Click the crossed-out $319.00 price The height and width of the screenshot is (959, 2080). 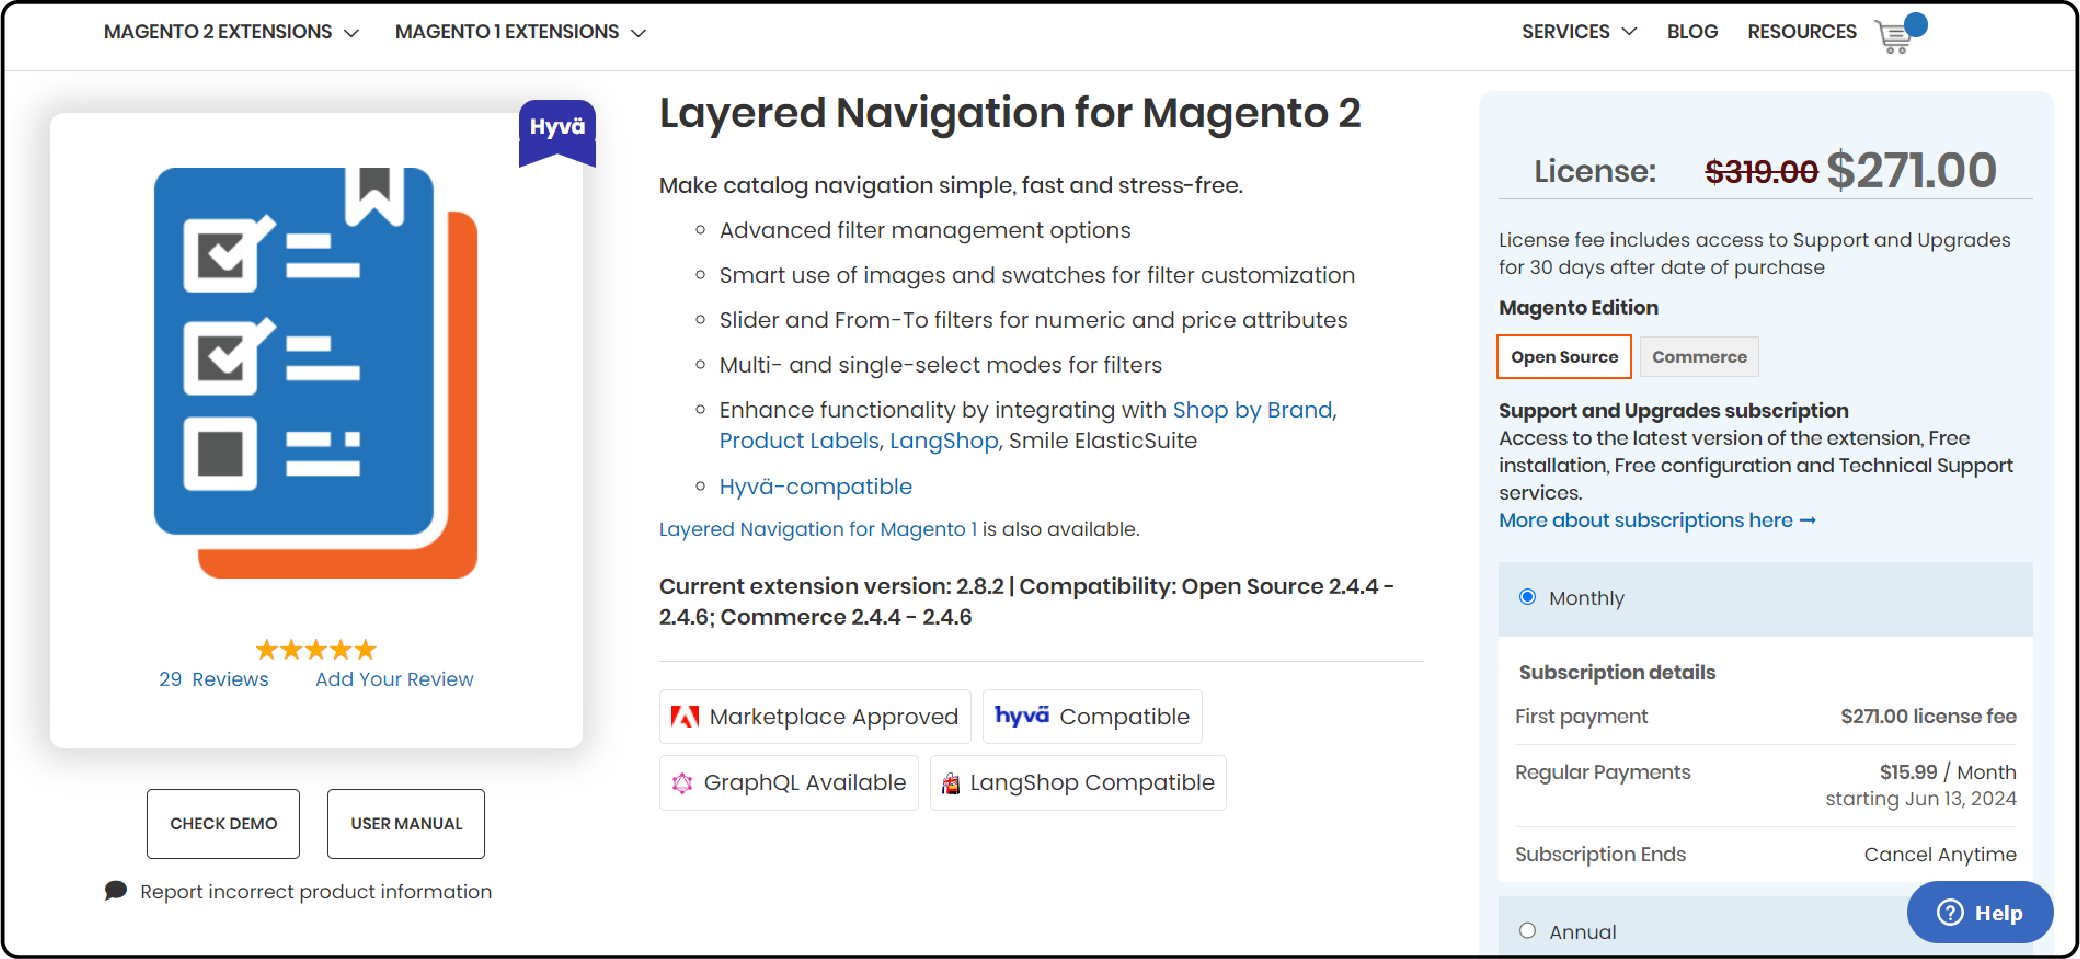click(x=1761, y=172)
